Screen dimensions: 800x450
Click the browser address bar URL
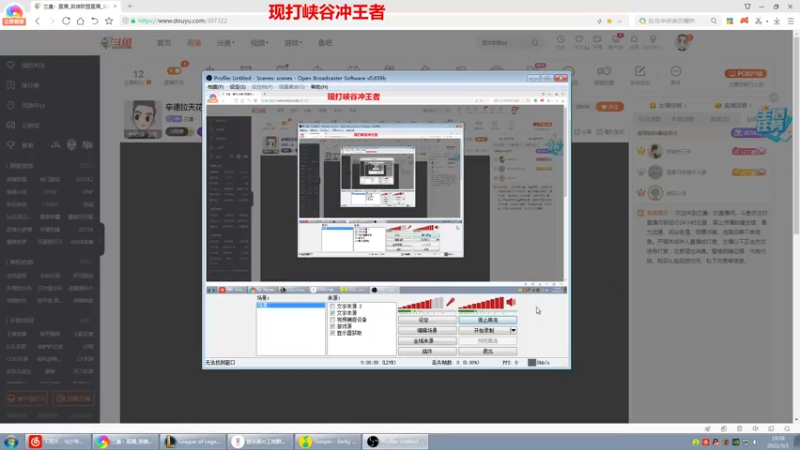pos(182,21)
